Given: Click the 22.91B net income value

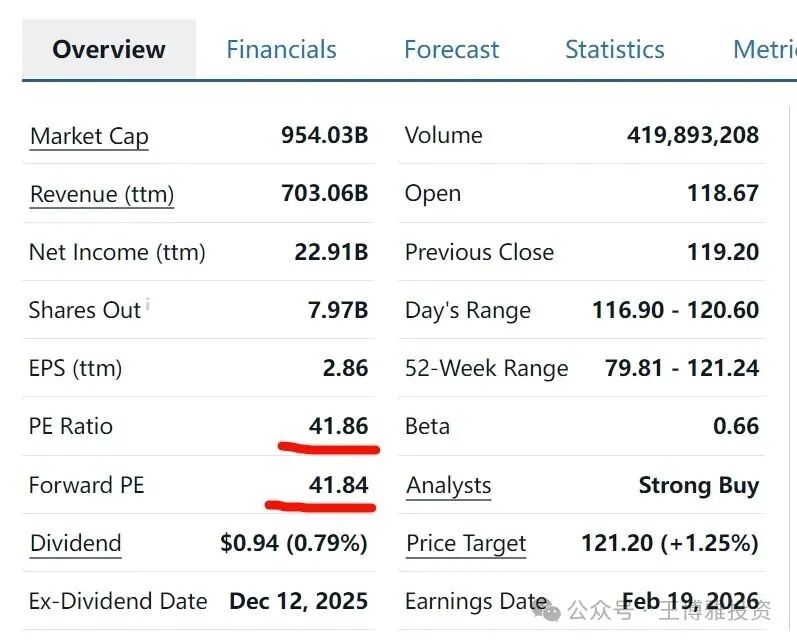Looking at the screenshot, I should (331, 252).
